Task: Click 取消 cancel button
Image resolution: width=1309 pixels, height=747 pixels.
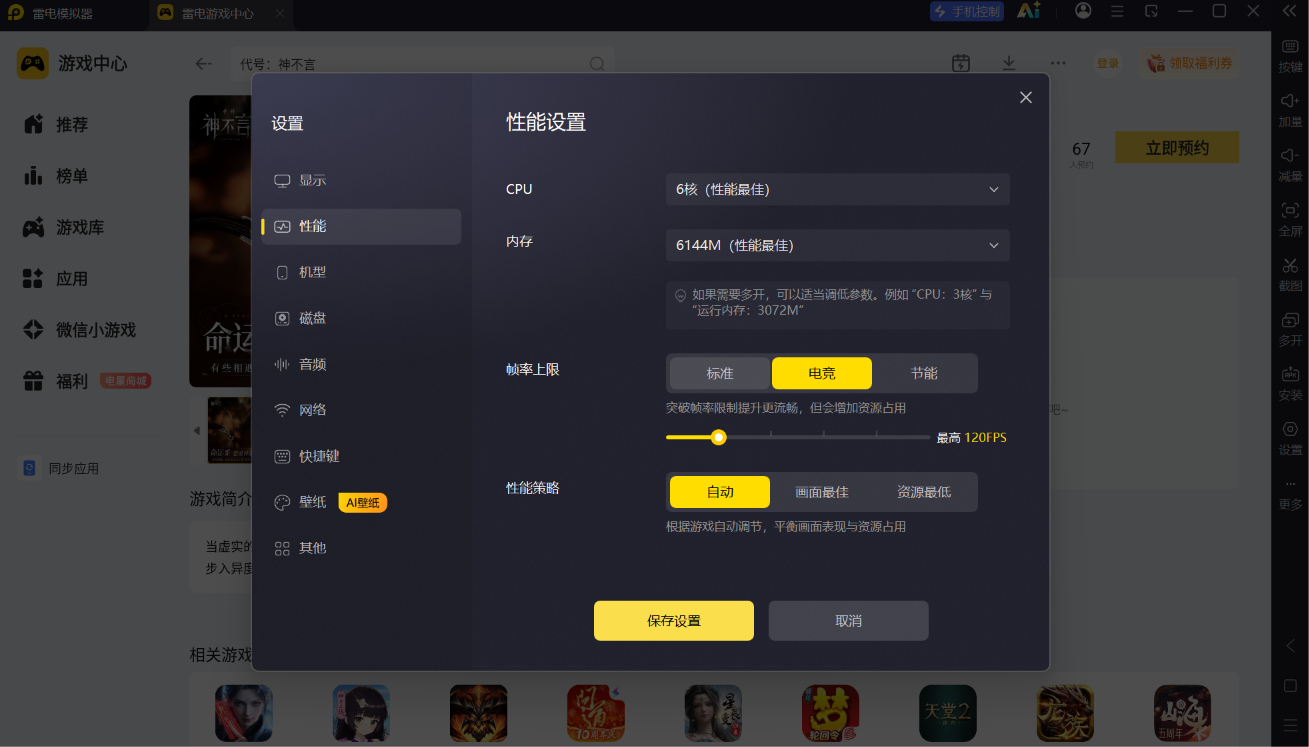Action: tap(848, 620)
